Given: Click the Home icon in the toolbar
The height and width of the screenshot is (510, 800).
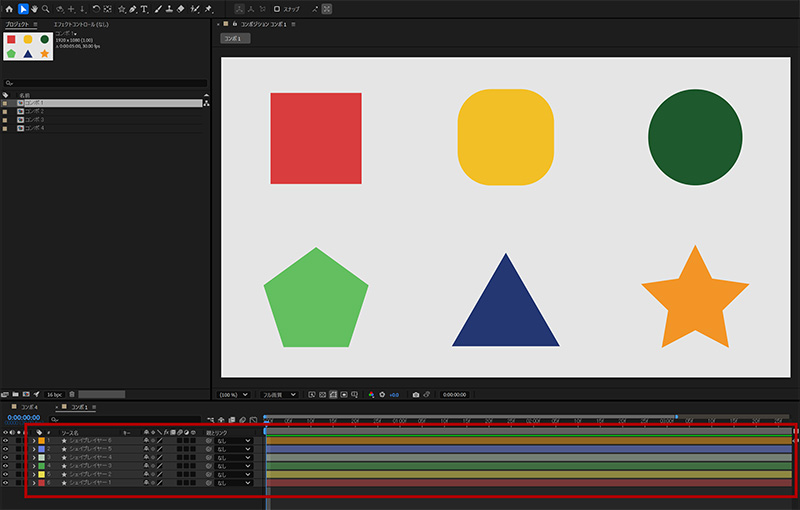Looking at the screenshot, I should tap(8, 9).
